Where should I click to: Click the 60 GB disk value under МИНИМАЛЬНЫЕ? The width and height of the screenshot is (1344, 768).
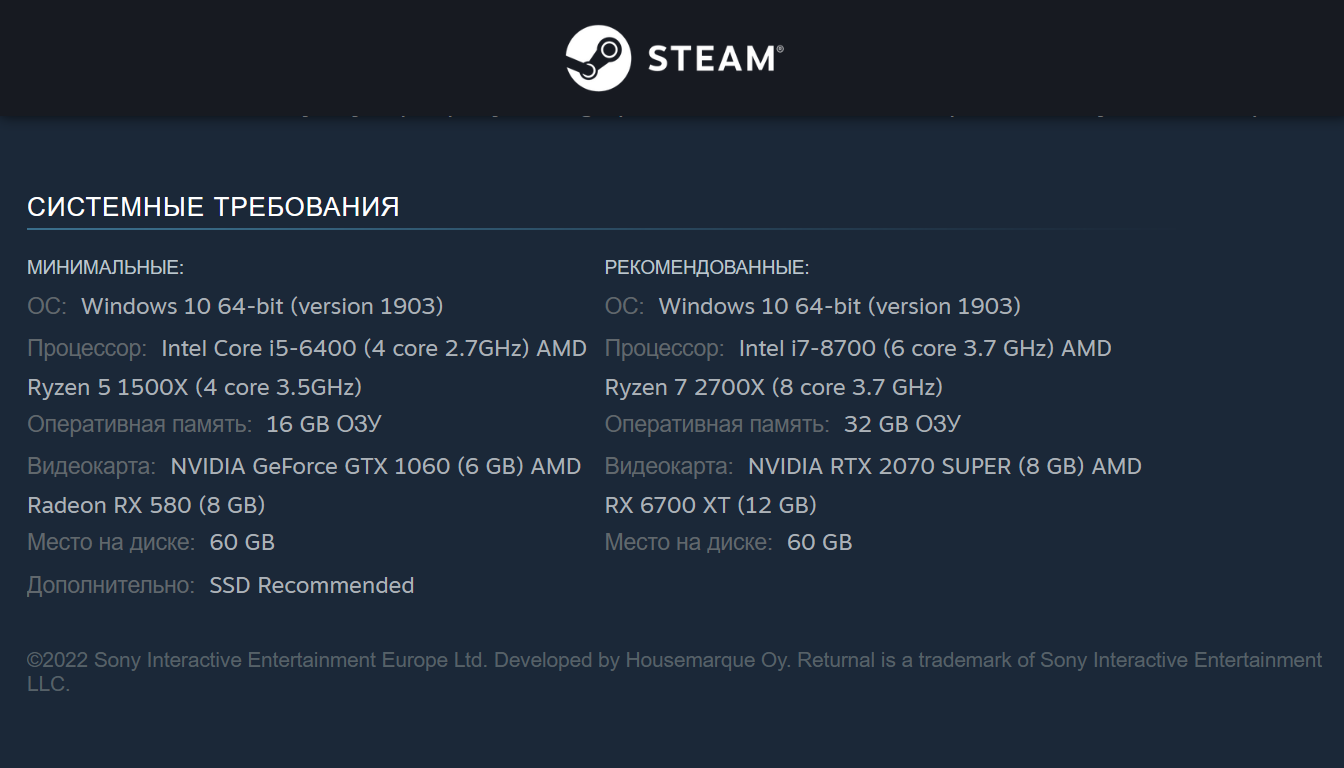(242, 542)
